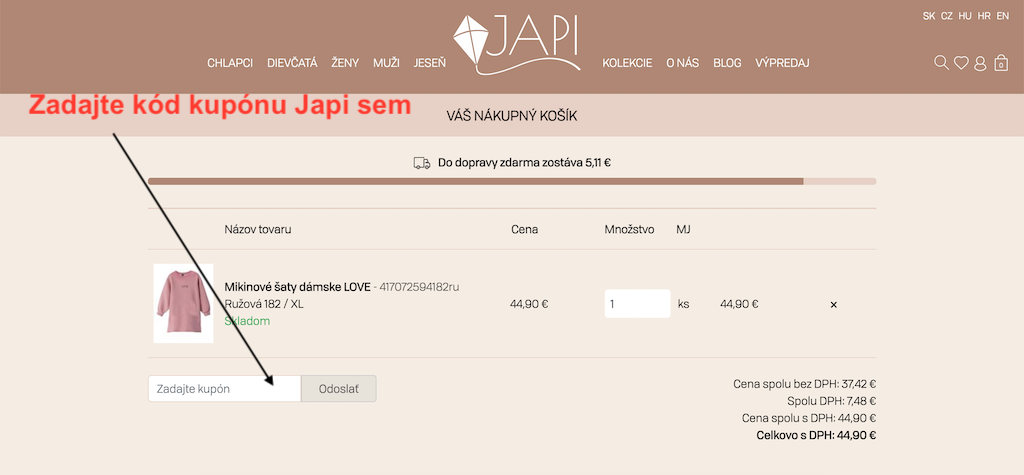
Task: Switch language to HR
Action: [x=984, y=16]
